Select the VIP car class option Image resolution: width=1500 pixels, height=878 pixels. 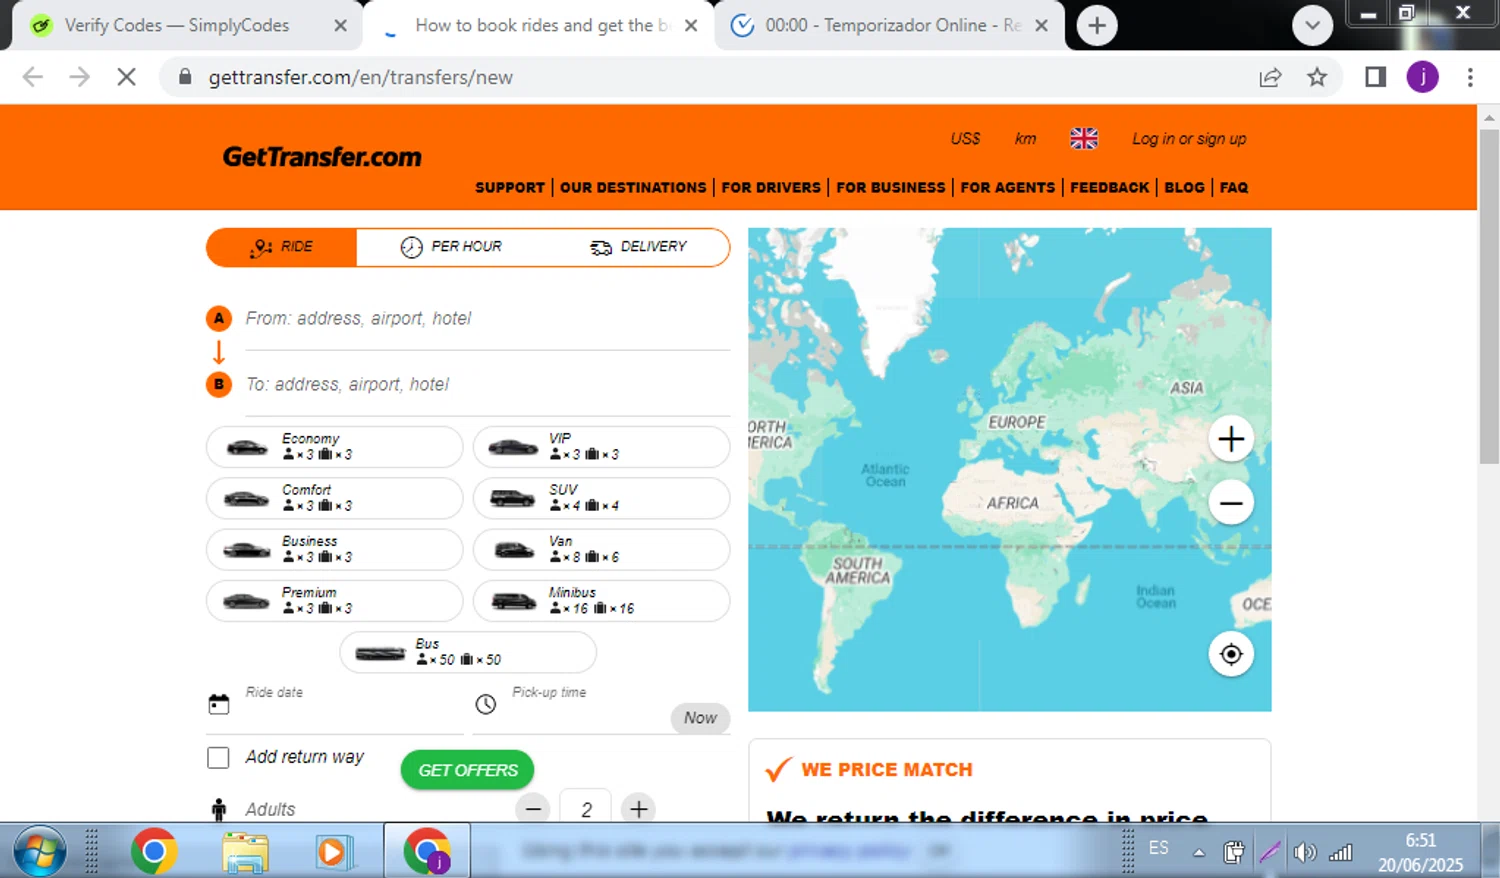tap(601, 447)
